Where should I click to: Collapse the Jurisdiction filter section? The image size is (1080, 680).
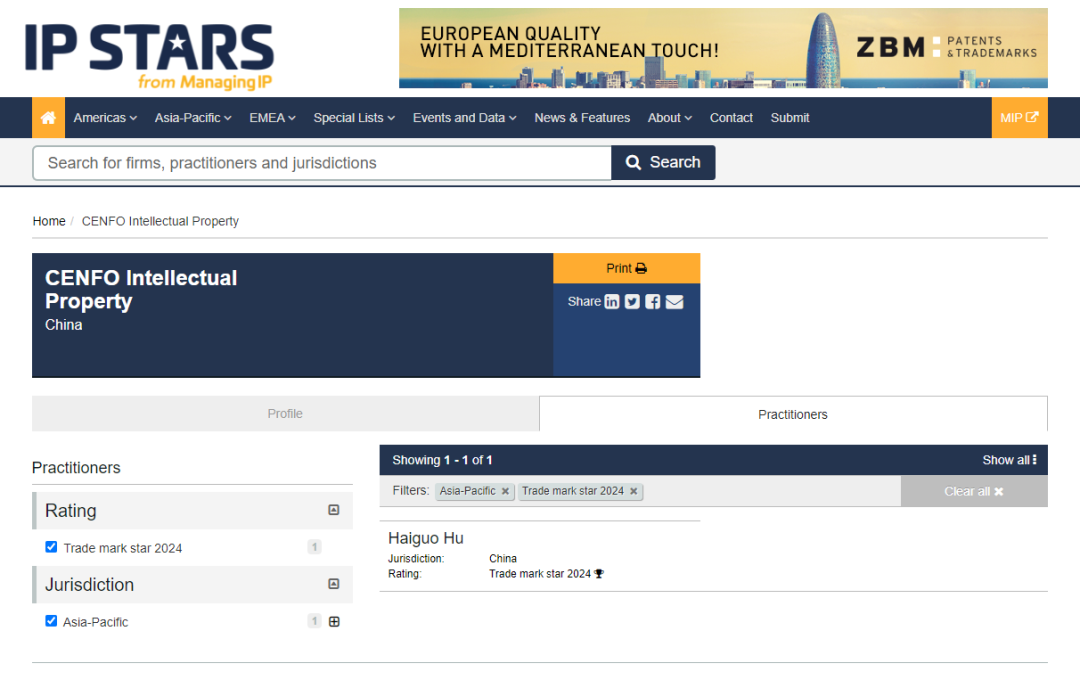tap(334, 584)
